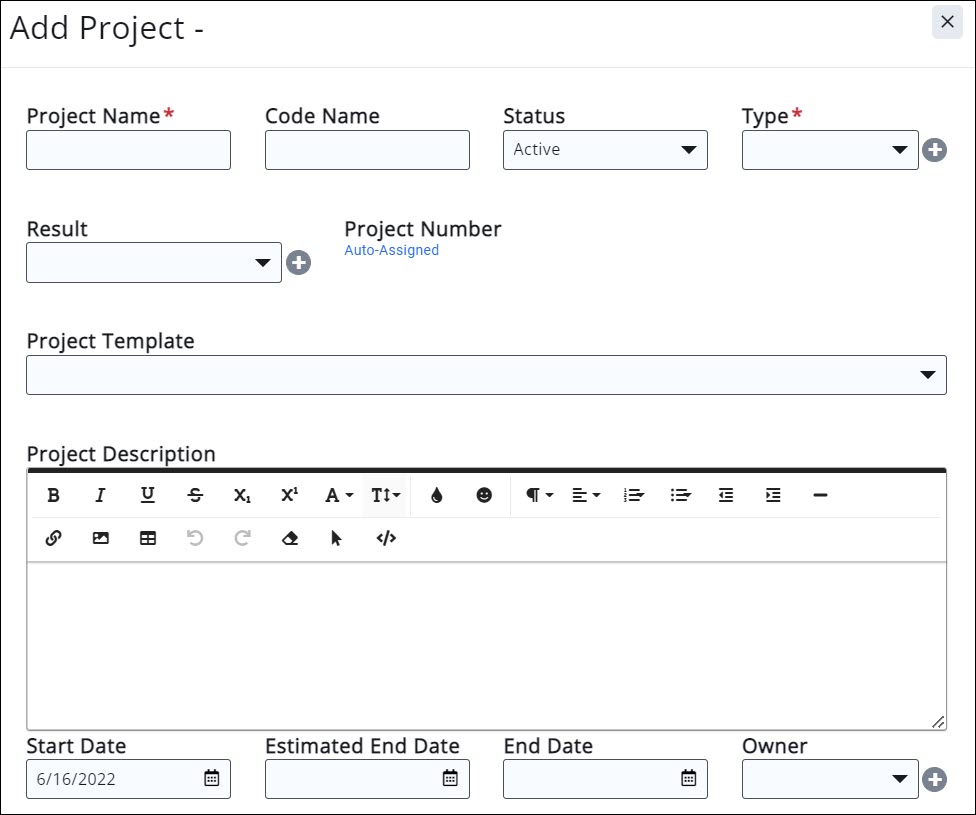Close the Add Project dialog

[947, 22]
